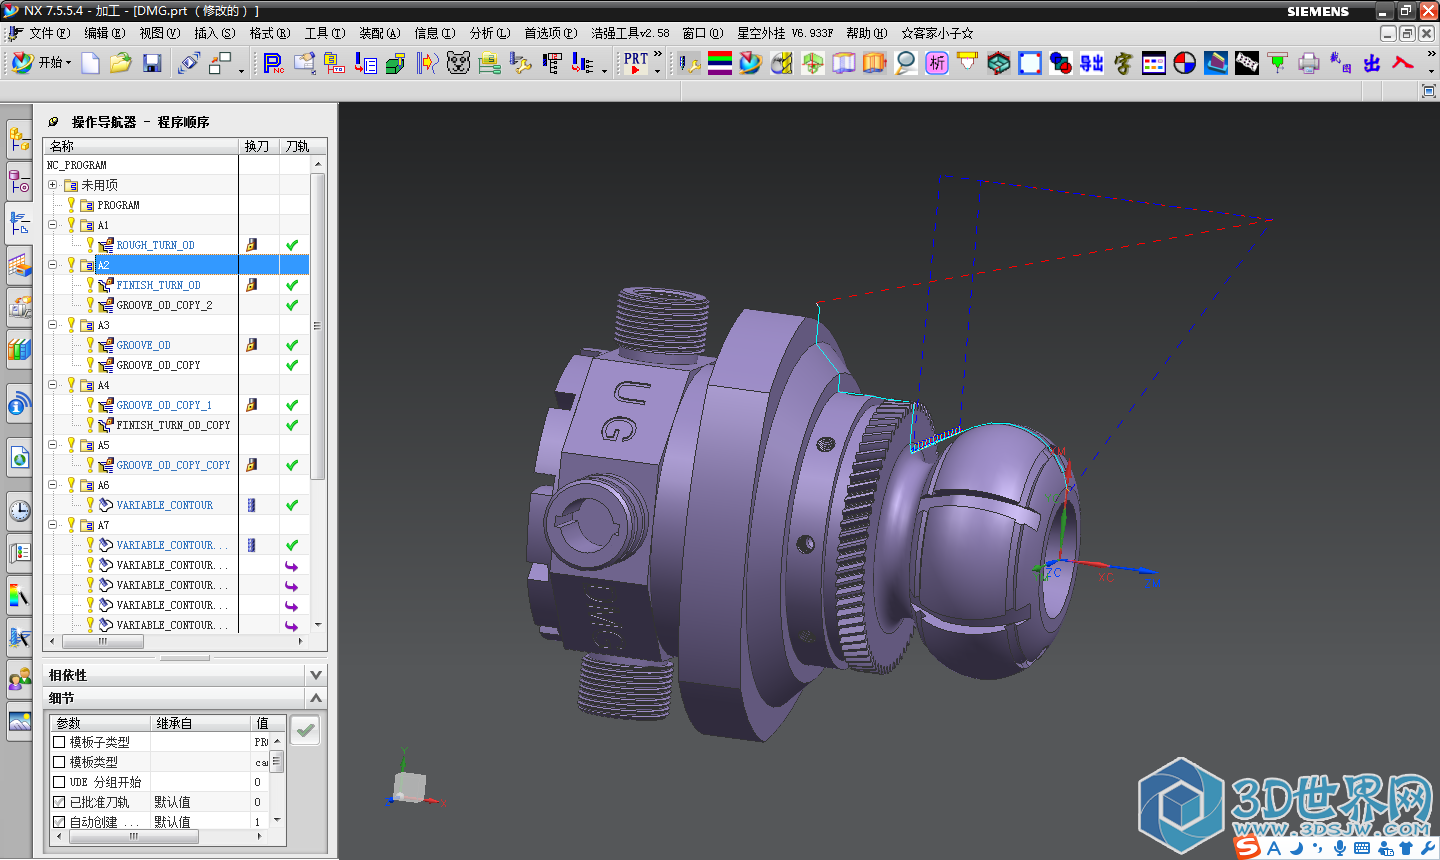Screen dimensions: 1440x860
Task: Click the 继承自 column header
Action: click(x=200, y=723)
